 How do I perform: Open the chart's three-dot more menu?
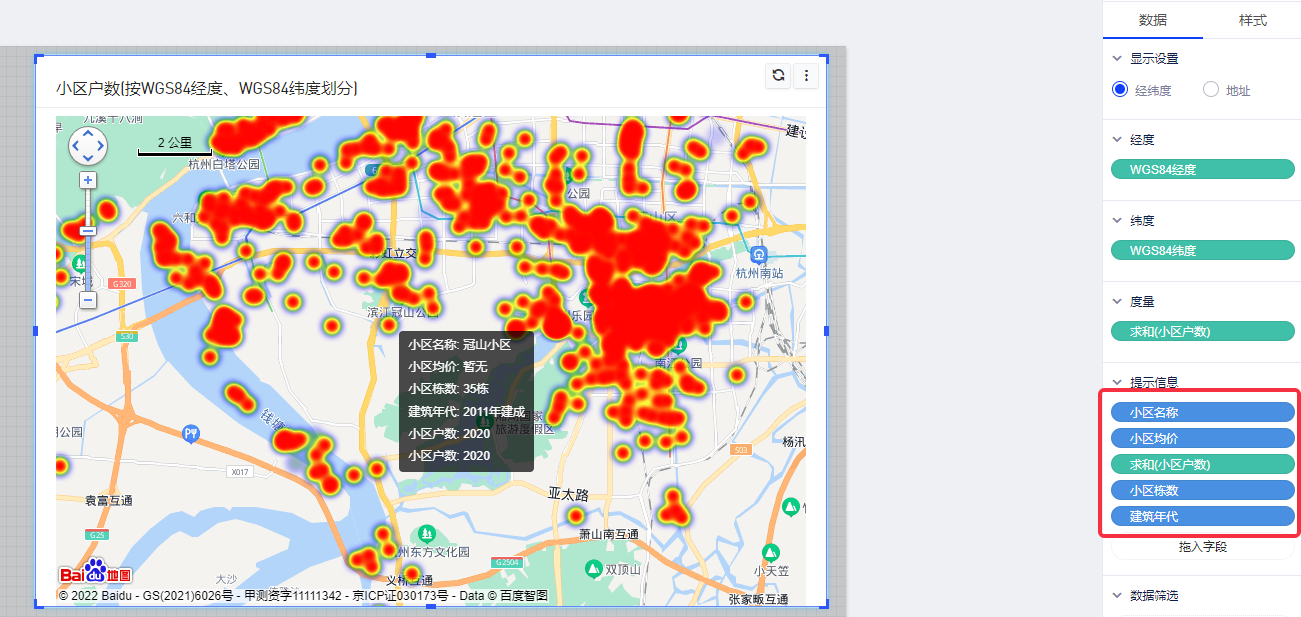pyautogui.click(x=806, y=76)
